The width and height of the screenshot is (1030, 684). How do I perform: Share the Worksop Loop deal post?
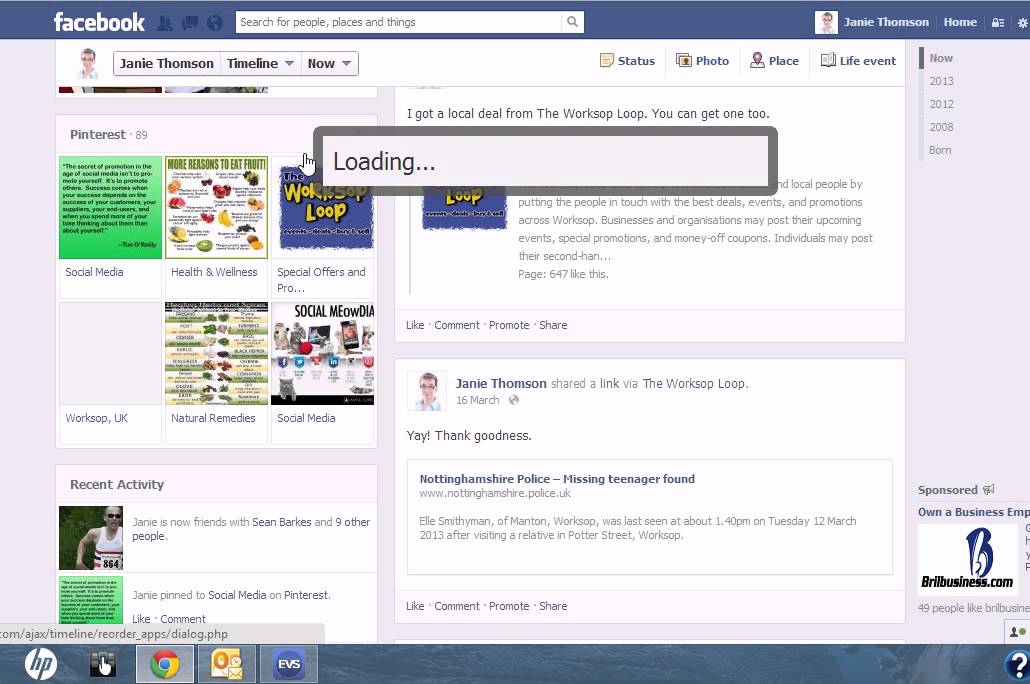click(x=553, y=325)
